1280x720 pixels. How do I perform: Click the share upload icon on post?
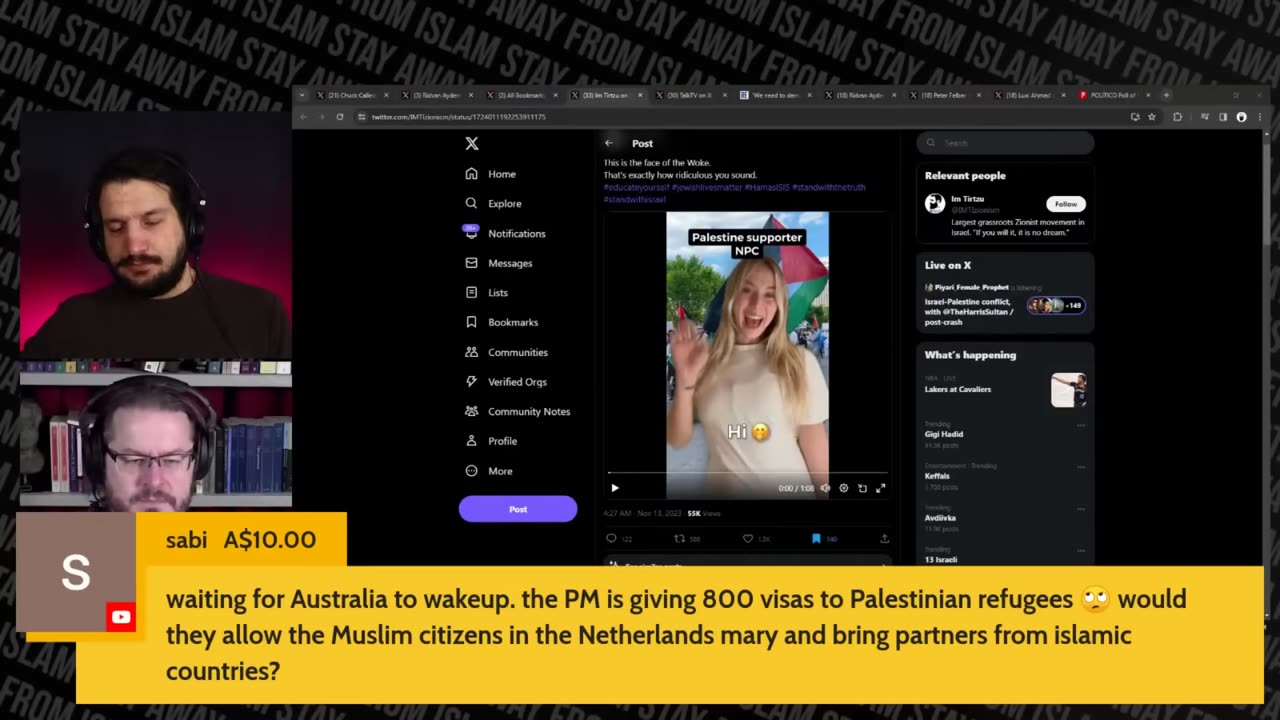point(884,538)
